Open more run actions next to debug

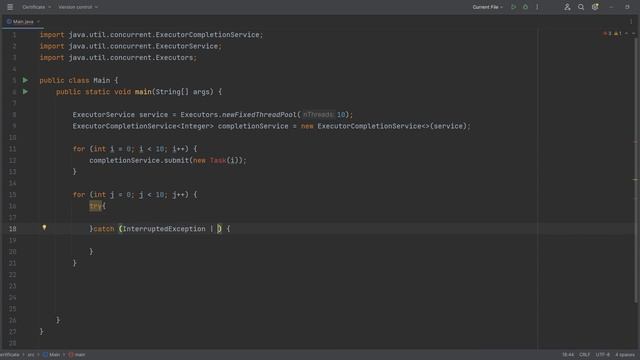(537, 7)
